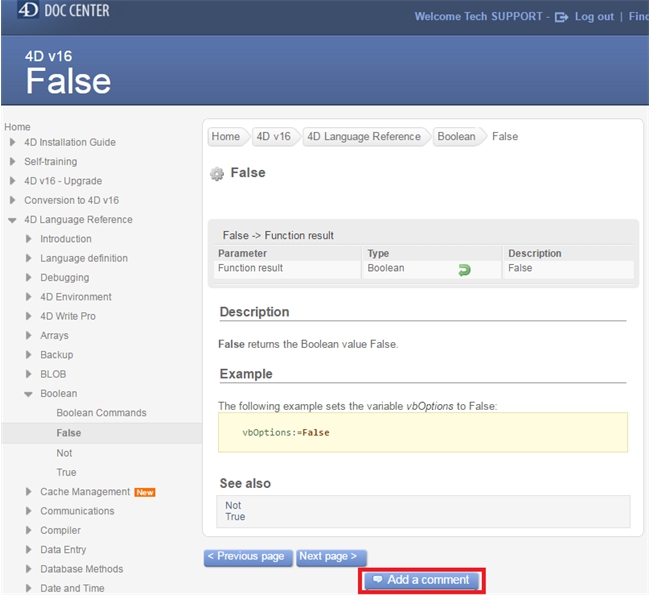Open the Not link under See also

(x=233, y=505)
